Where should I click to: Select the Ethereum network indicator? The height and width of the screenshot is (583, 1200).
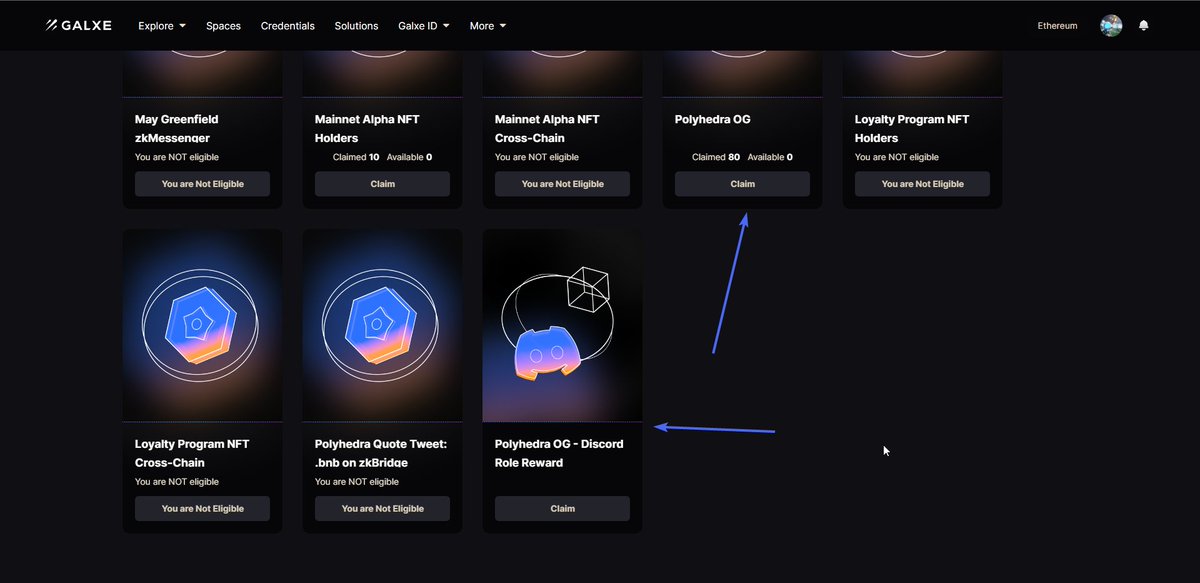[1057, 25]
